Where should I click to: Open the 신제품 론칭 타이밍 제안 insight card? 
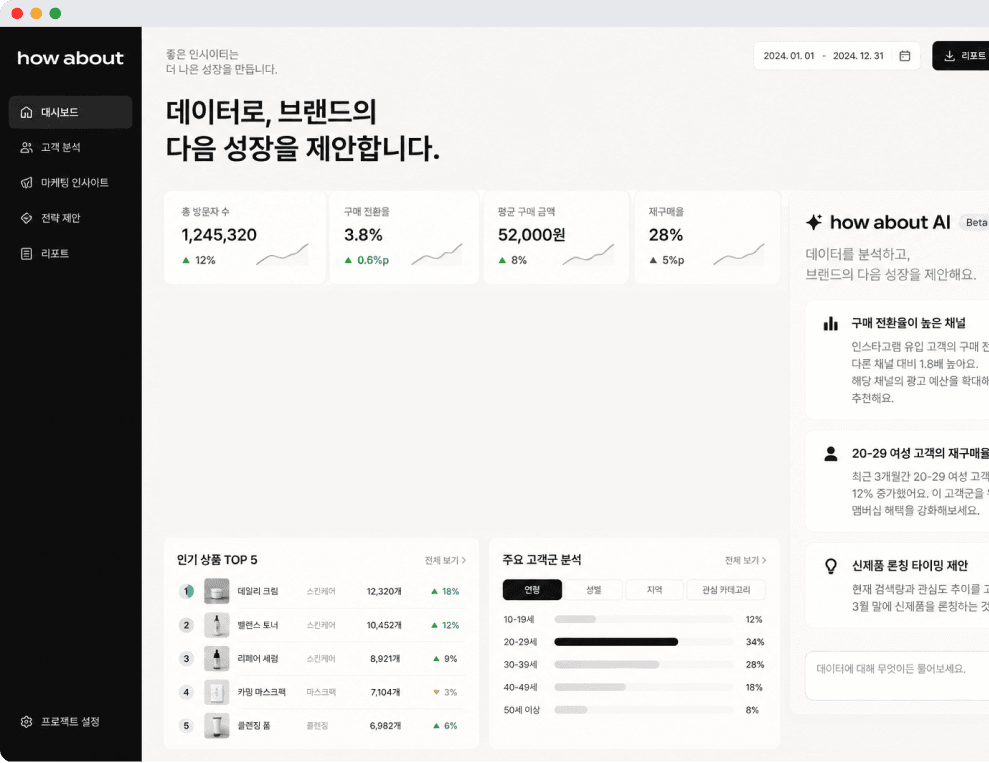coord(897,586)
